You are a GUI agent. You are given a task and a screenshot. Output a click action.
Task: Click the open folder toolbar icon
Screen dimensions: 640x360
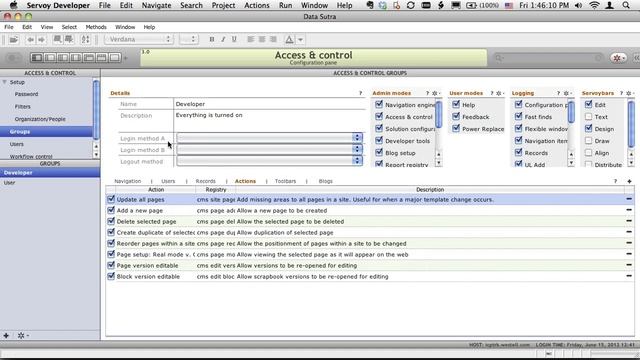(13, 40)
